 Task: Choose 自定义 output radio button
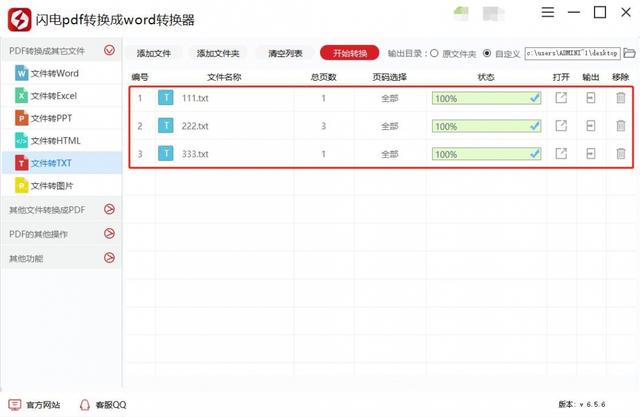click(487, 53)
